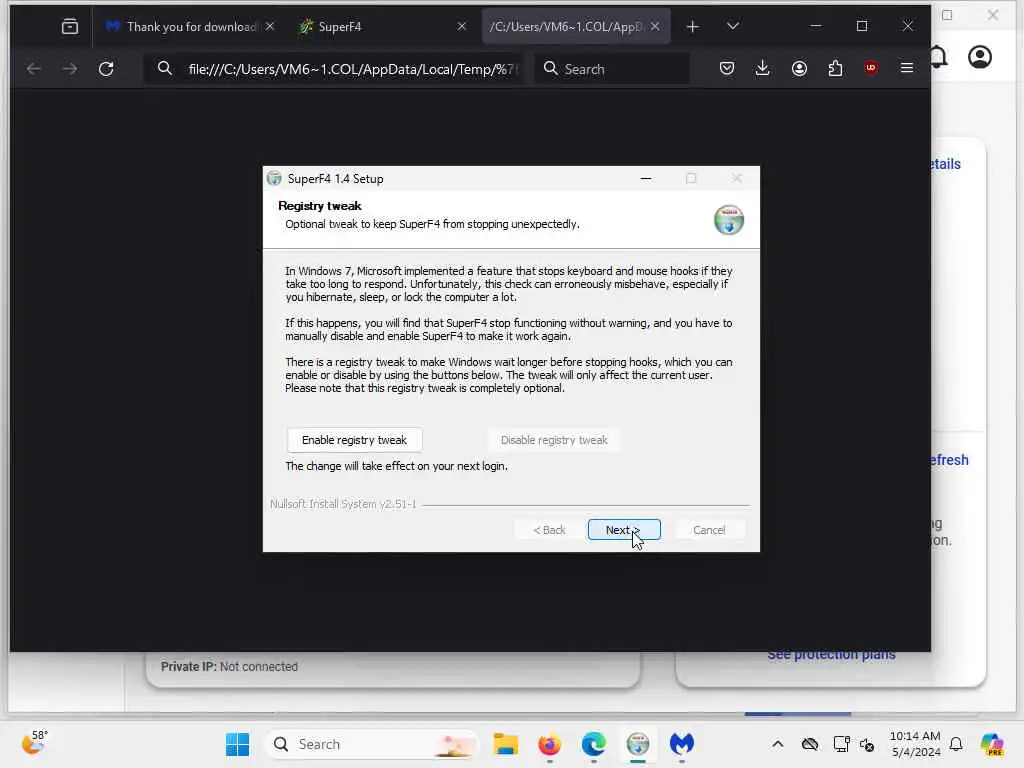Image resolution: width=1024 pixels, height=768 pixels.
Task: Enable registry tweak button
Action: [x=354, y=440]
